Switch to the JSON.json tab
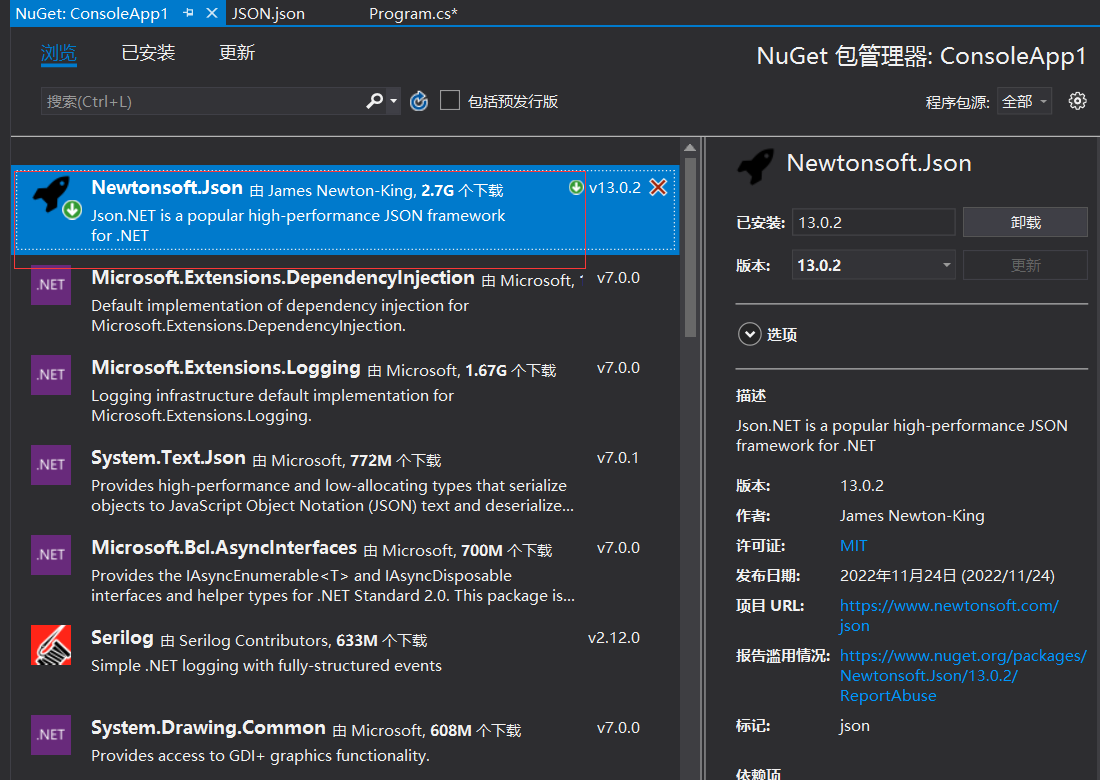Image resolution: width=1100 pixels, height=780 pixels. [x=268, y=13]
